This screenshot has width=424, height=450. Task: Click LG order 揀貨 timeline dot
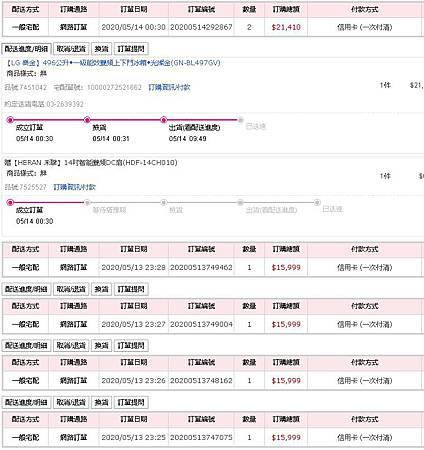(x=87, y=120)
